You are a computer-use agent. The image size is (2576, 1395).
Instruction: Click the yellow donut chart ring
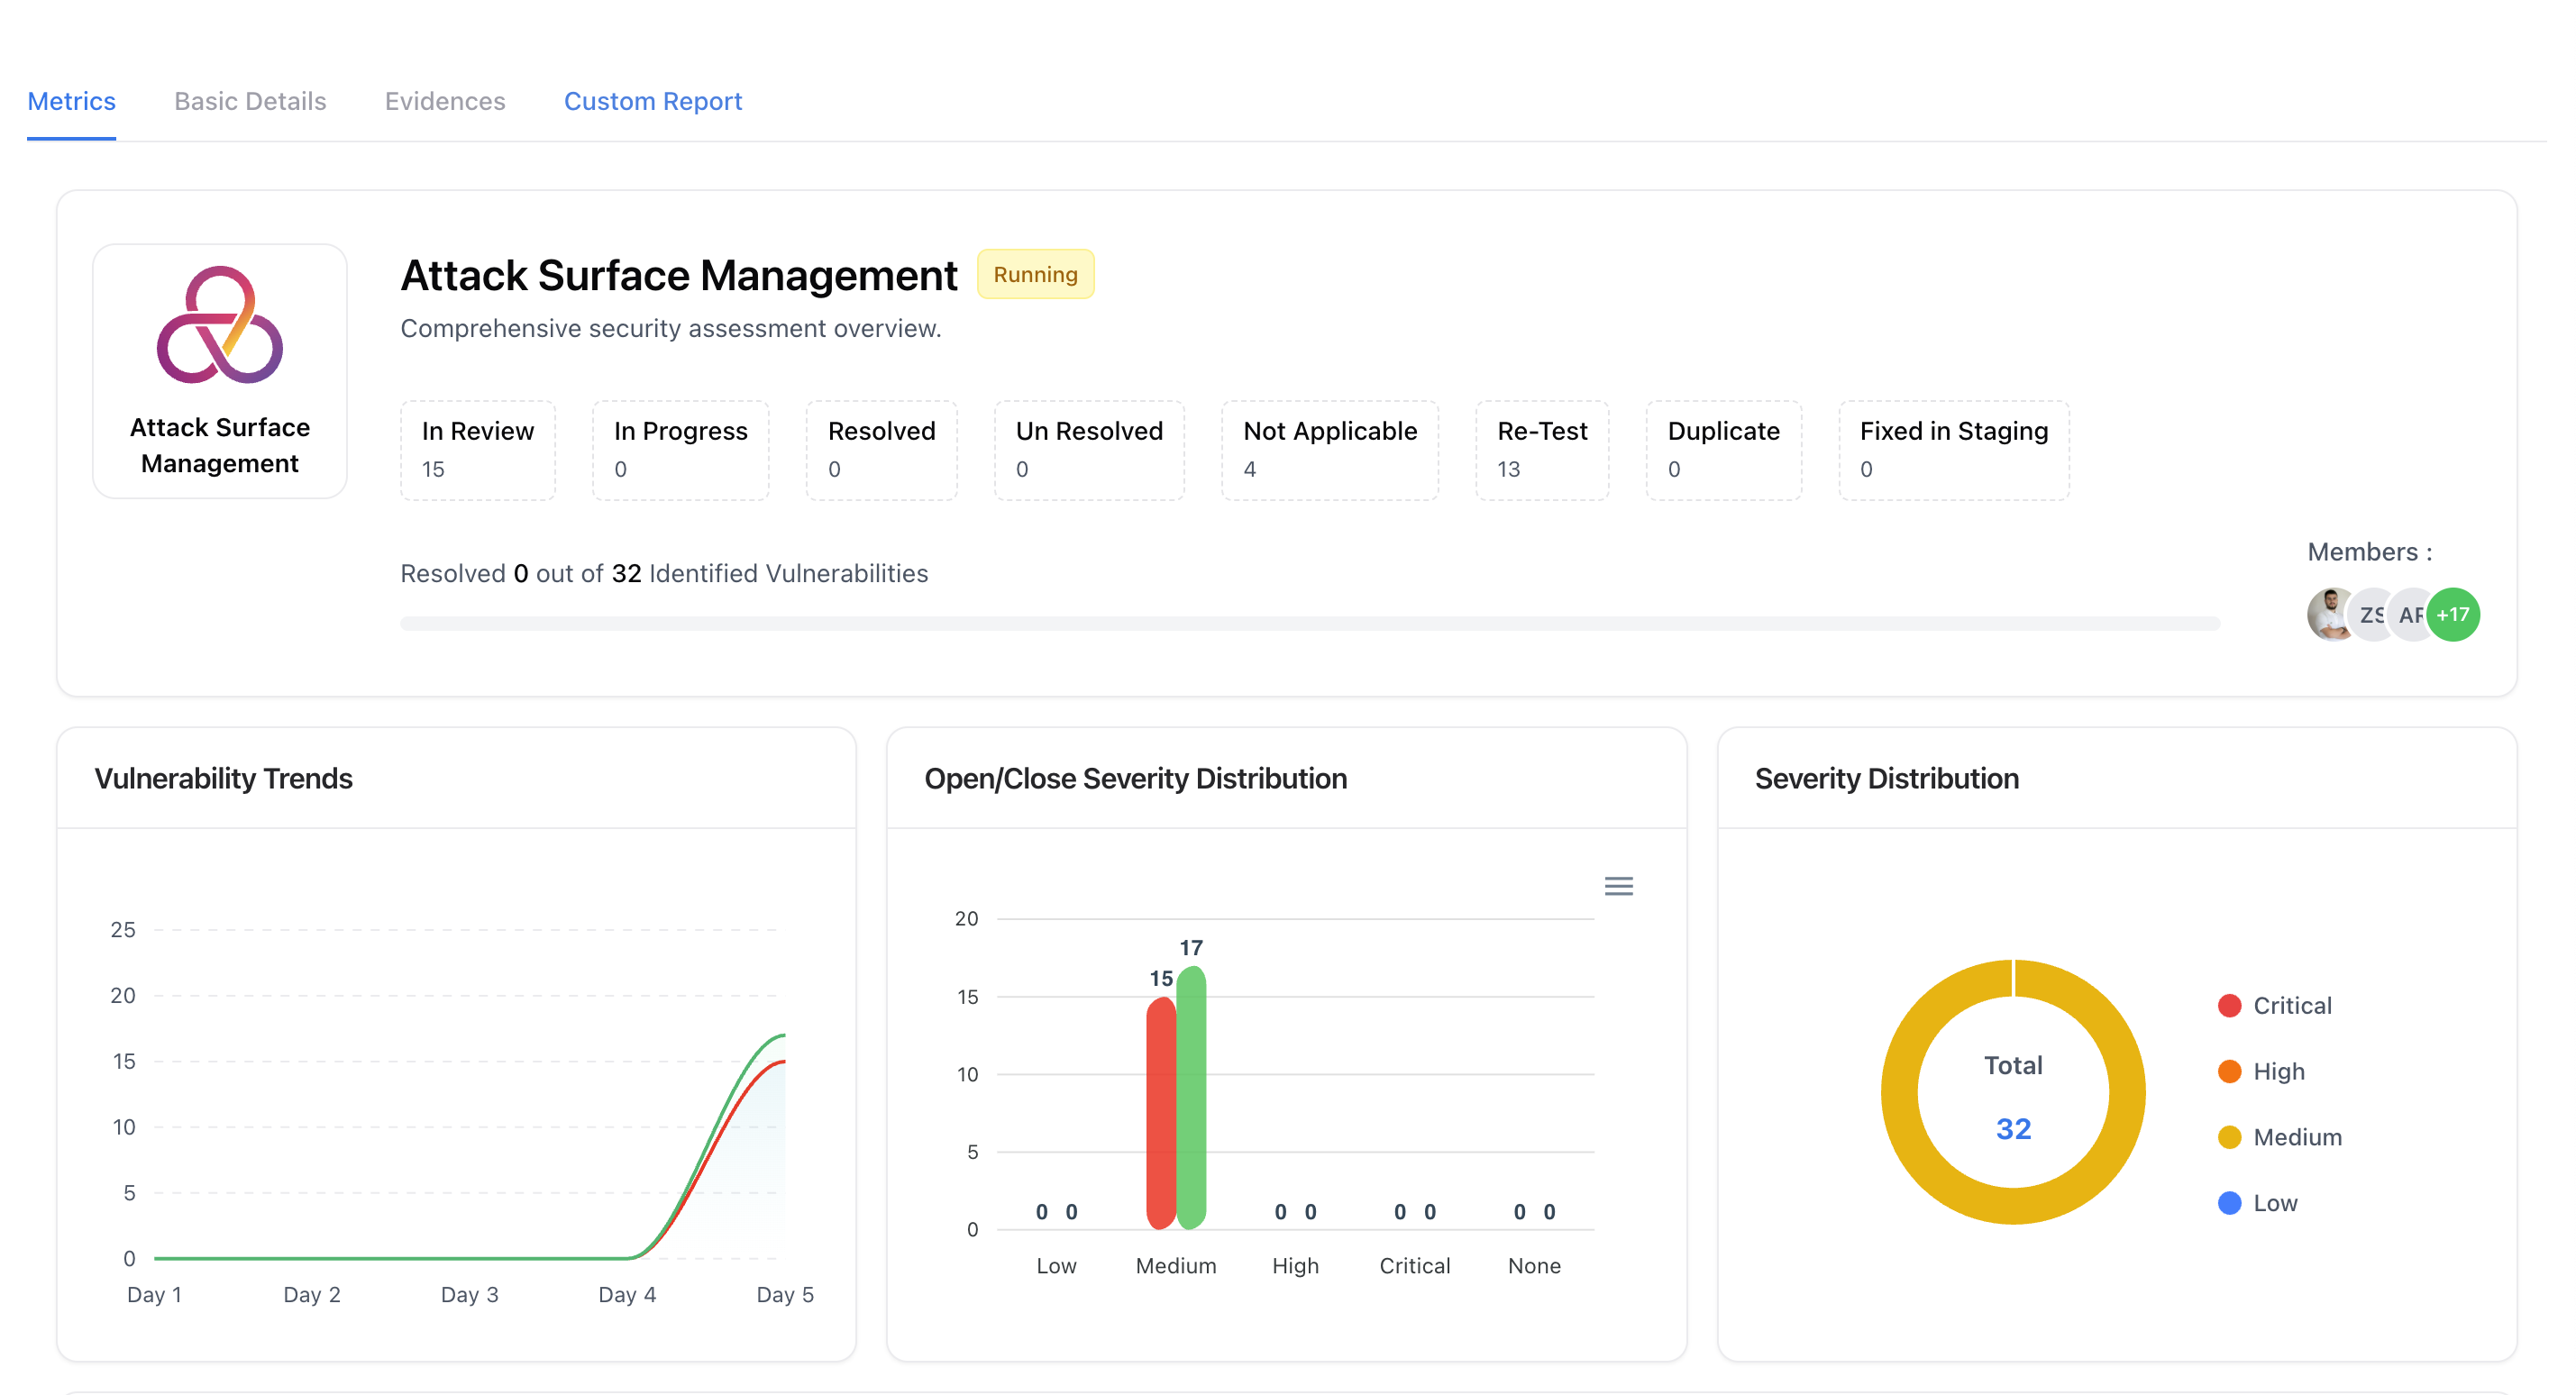[x=1900, y=1092]
